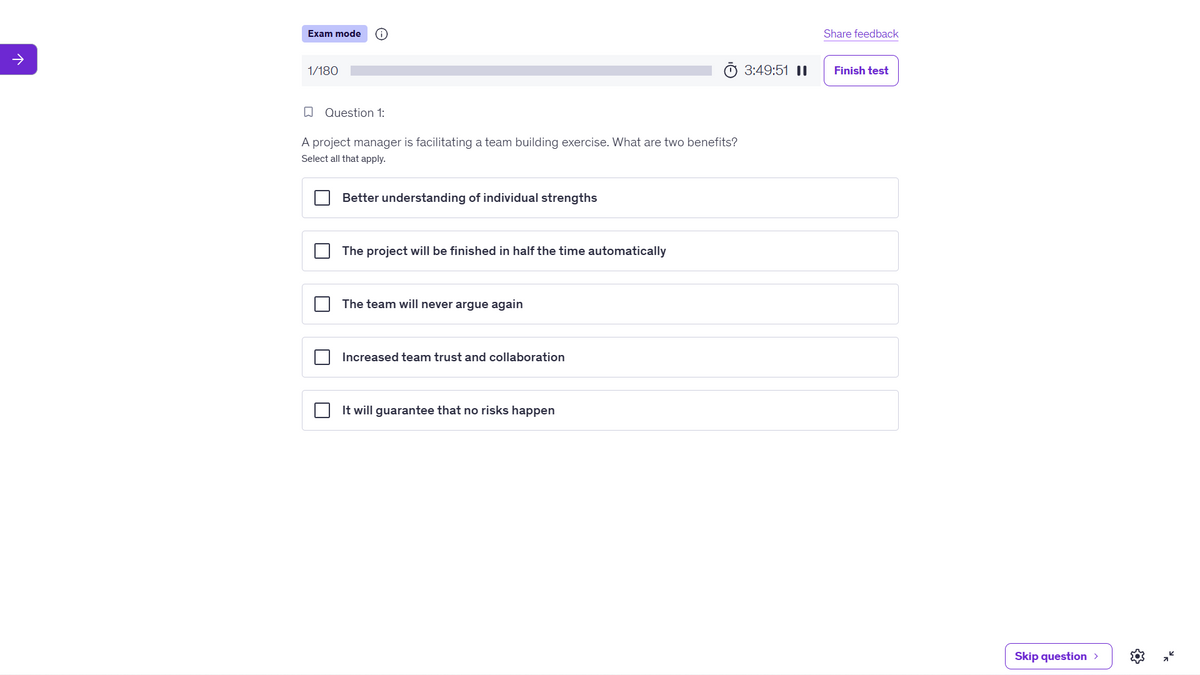The image size is (1200, 675).
Task: Pause the exam timer
Action: (802, 71)
